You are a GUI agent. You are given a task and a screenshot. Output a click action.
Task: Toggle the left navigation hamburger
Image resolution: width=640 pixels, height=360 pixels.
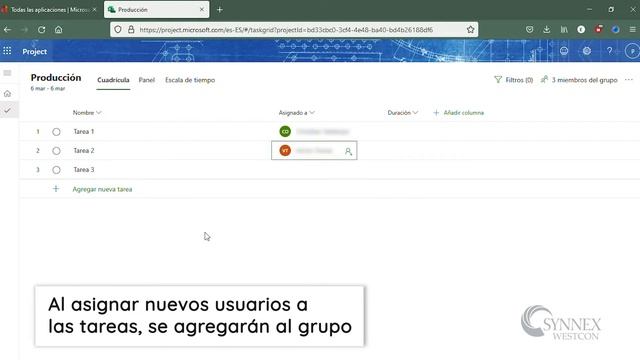[7, 73]
